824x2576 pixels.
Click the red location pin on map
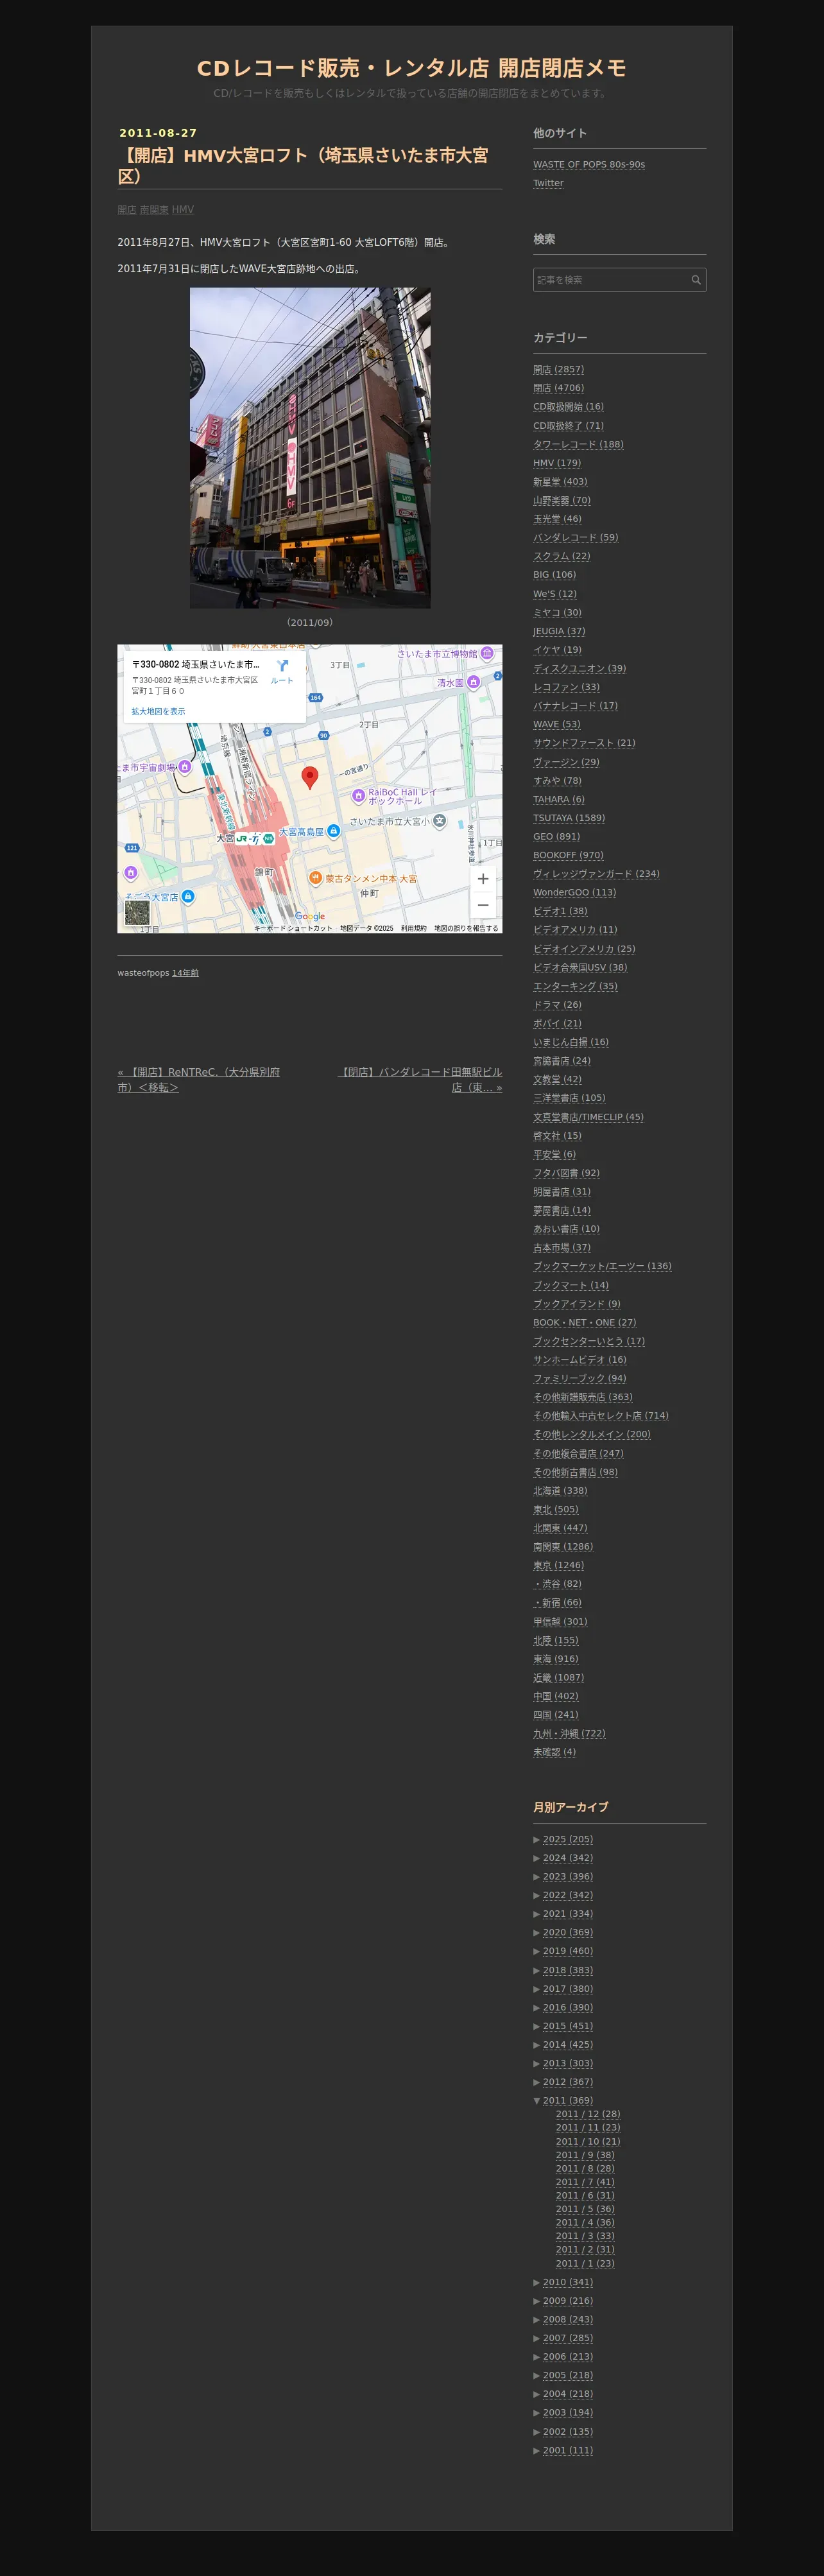pyautogui.click(x=310, y=778)
